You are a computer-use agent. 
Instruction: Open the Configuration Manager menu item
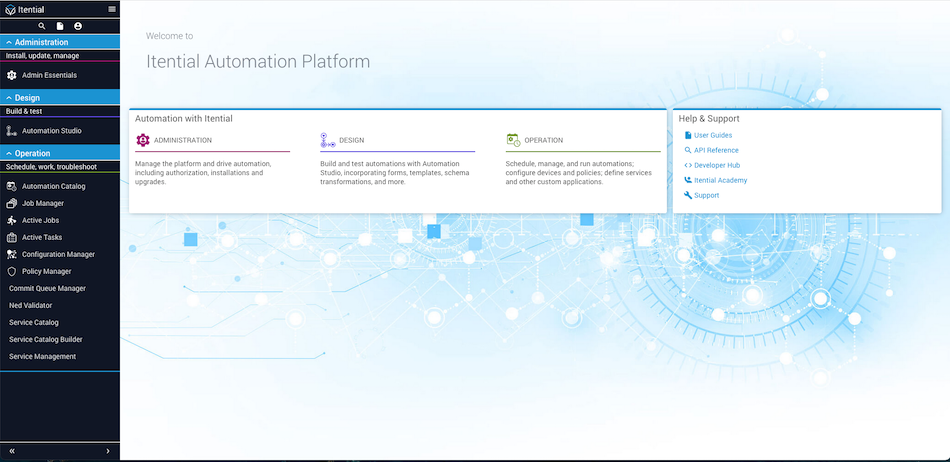pos(60,254)
